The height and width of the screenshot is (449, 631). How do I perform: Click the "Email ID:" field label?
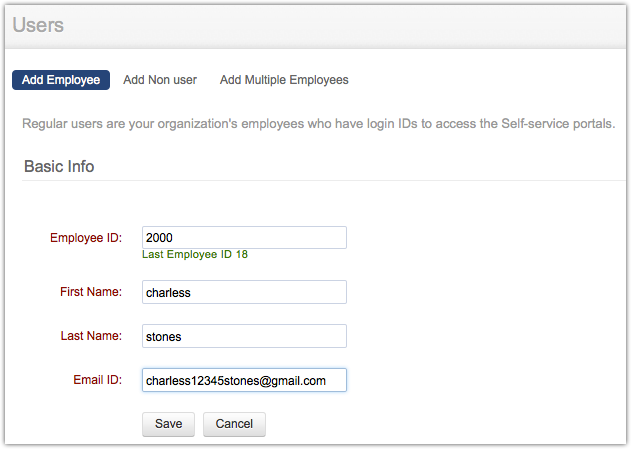pos(97,380)
